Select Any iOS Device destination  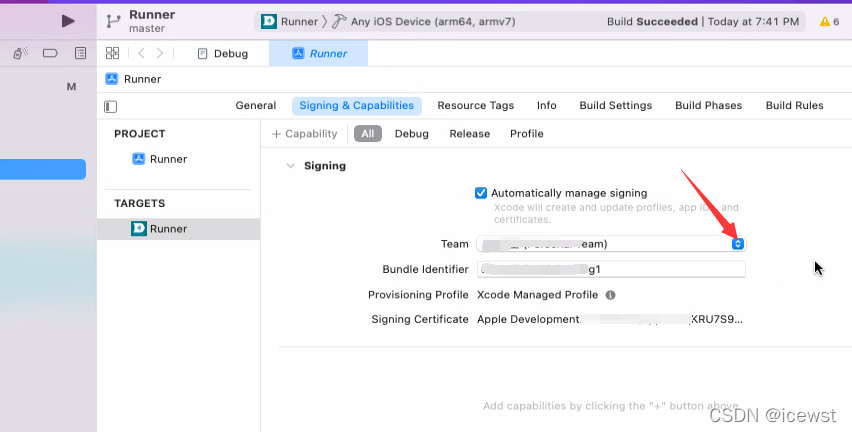coord(433,22)
